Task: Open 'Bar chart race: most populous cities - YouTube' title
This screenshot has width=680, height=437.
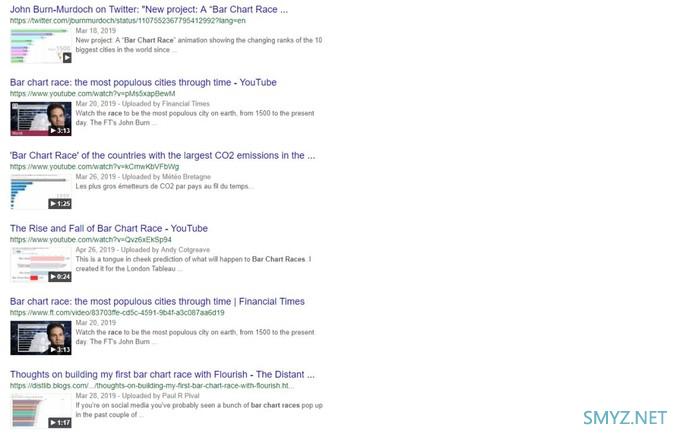Action: 143,82
